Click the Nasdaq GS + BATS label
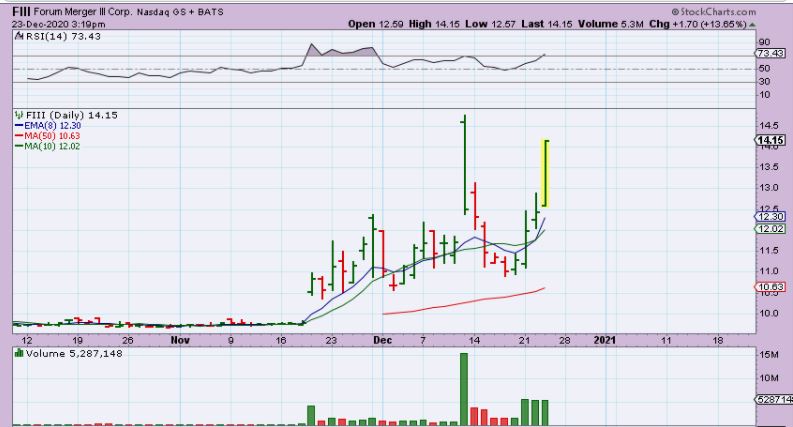The width and height of the screenshot is (793, 427). pos(180,12)
